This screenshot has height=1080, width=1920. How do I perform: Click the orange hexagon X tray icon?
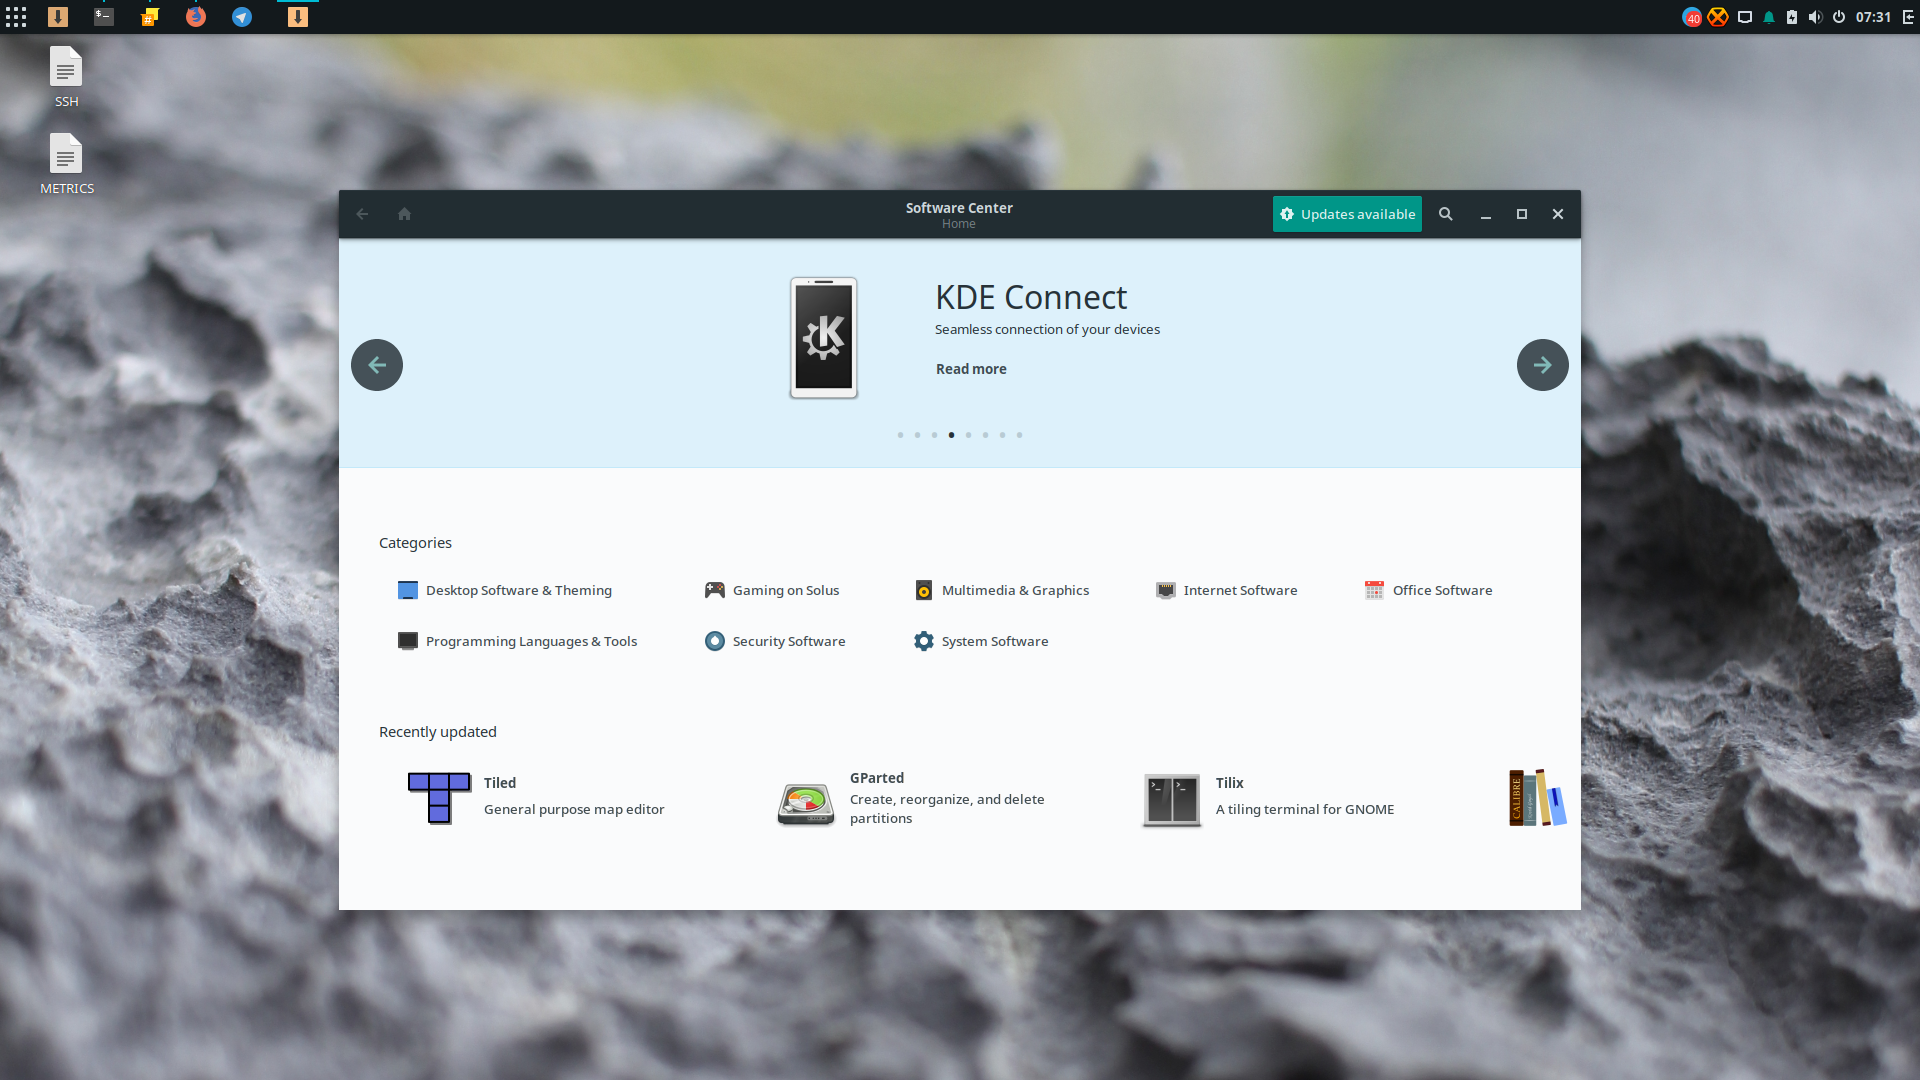pos(1718,17)
